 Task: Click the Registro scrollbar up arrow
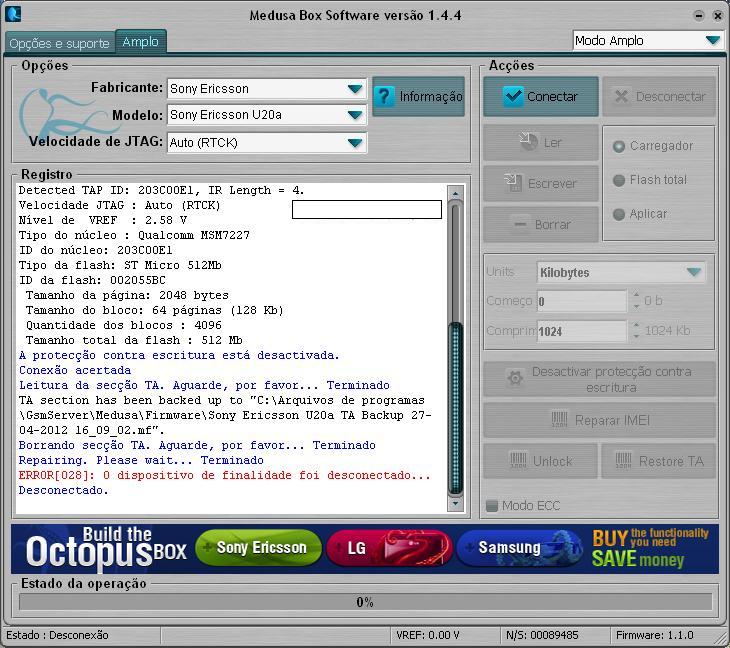(455, 193)
